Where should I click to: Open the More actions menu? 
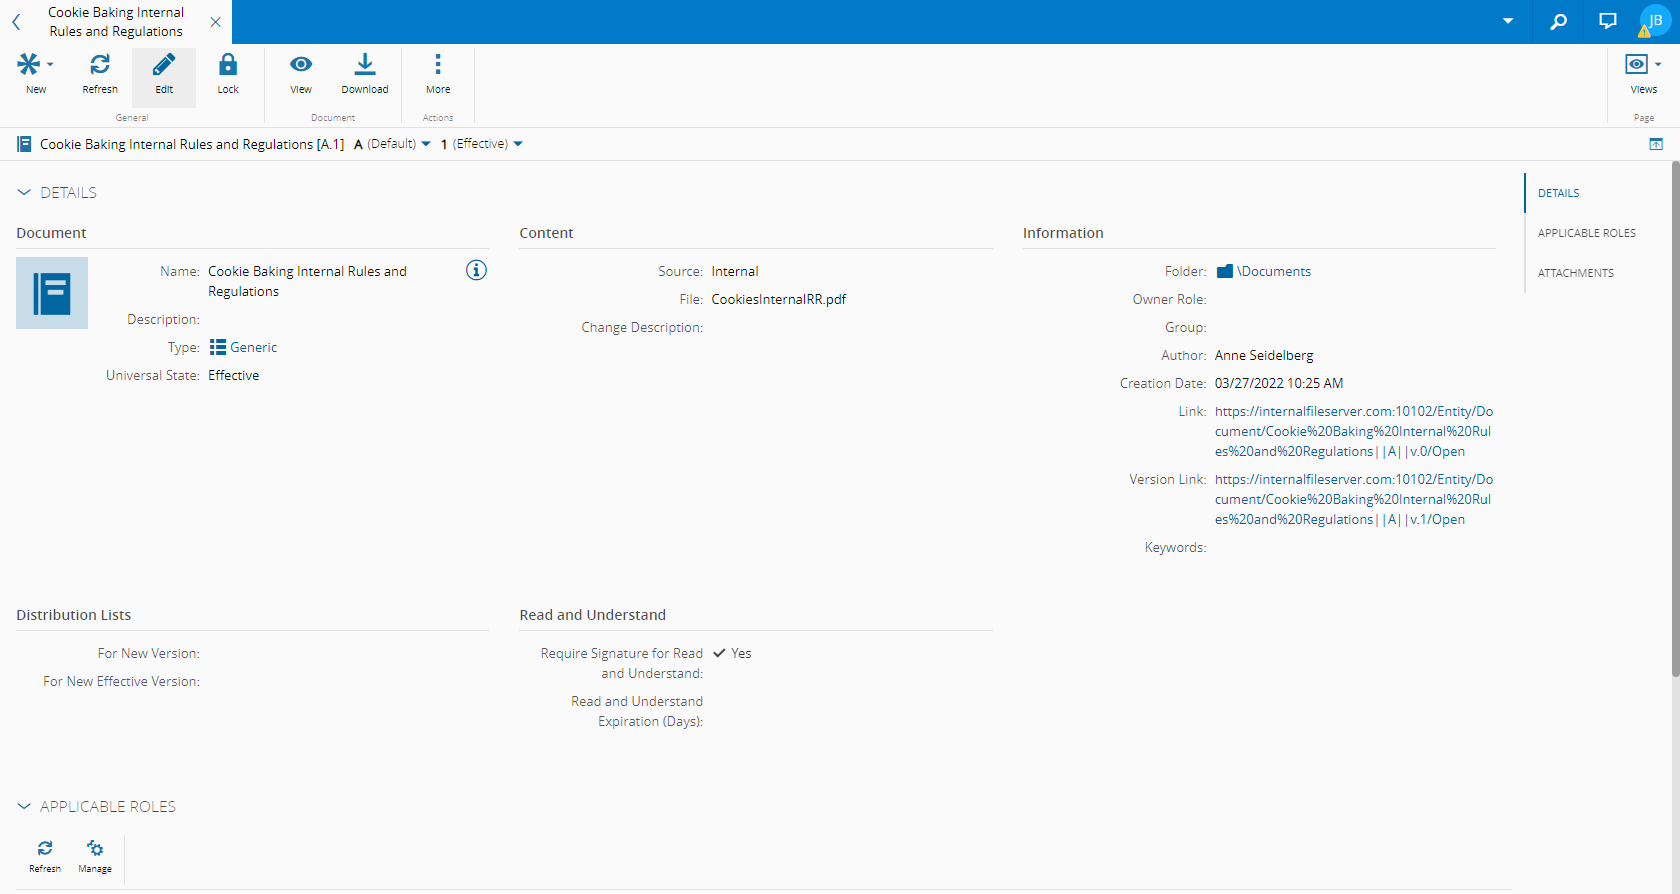click(438, 65)
